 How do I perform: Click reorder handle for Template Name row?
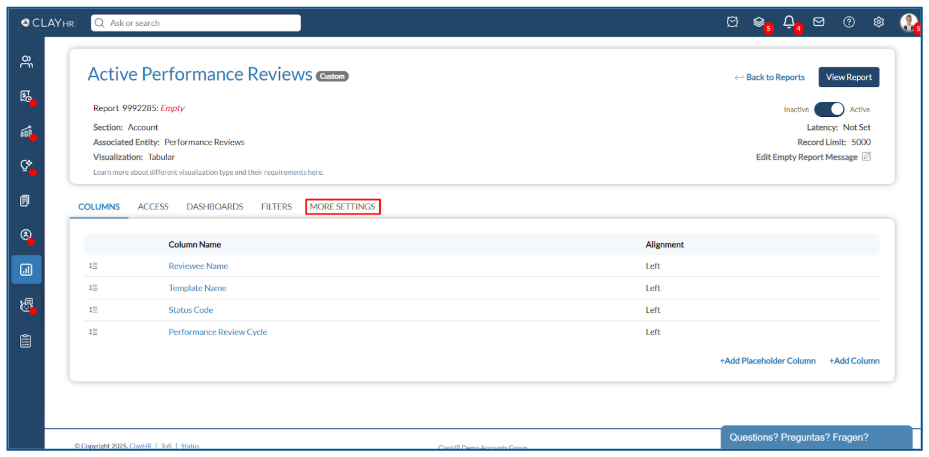pyautogui.click(x=93, y=288)
